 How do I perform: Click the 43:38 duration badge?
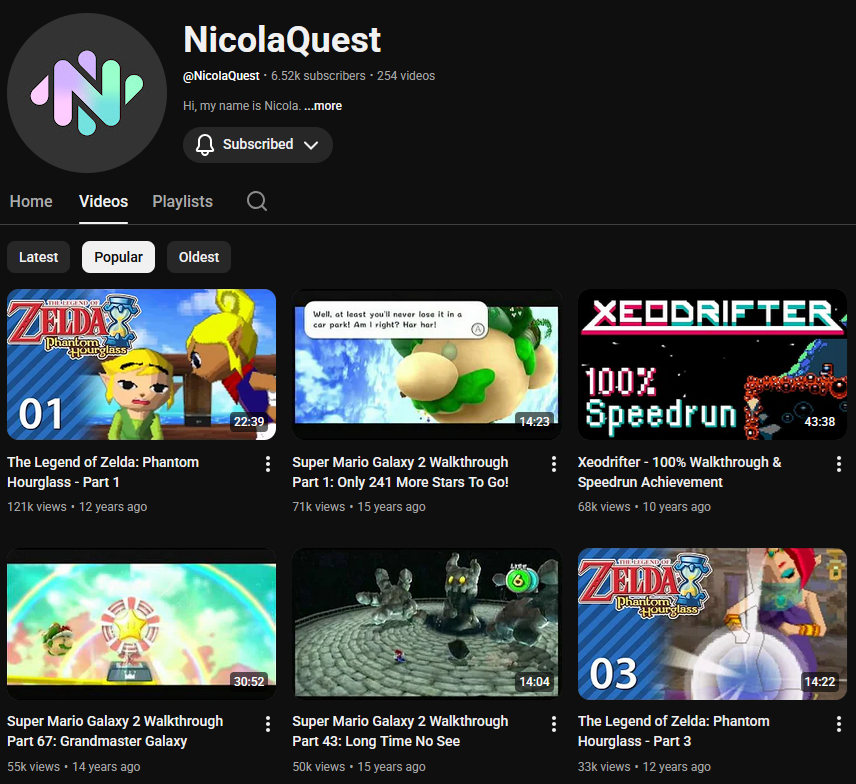(819, 421)
